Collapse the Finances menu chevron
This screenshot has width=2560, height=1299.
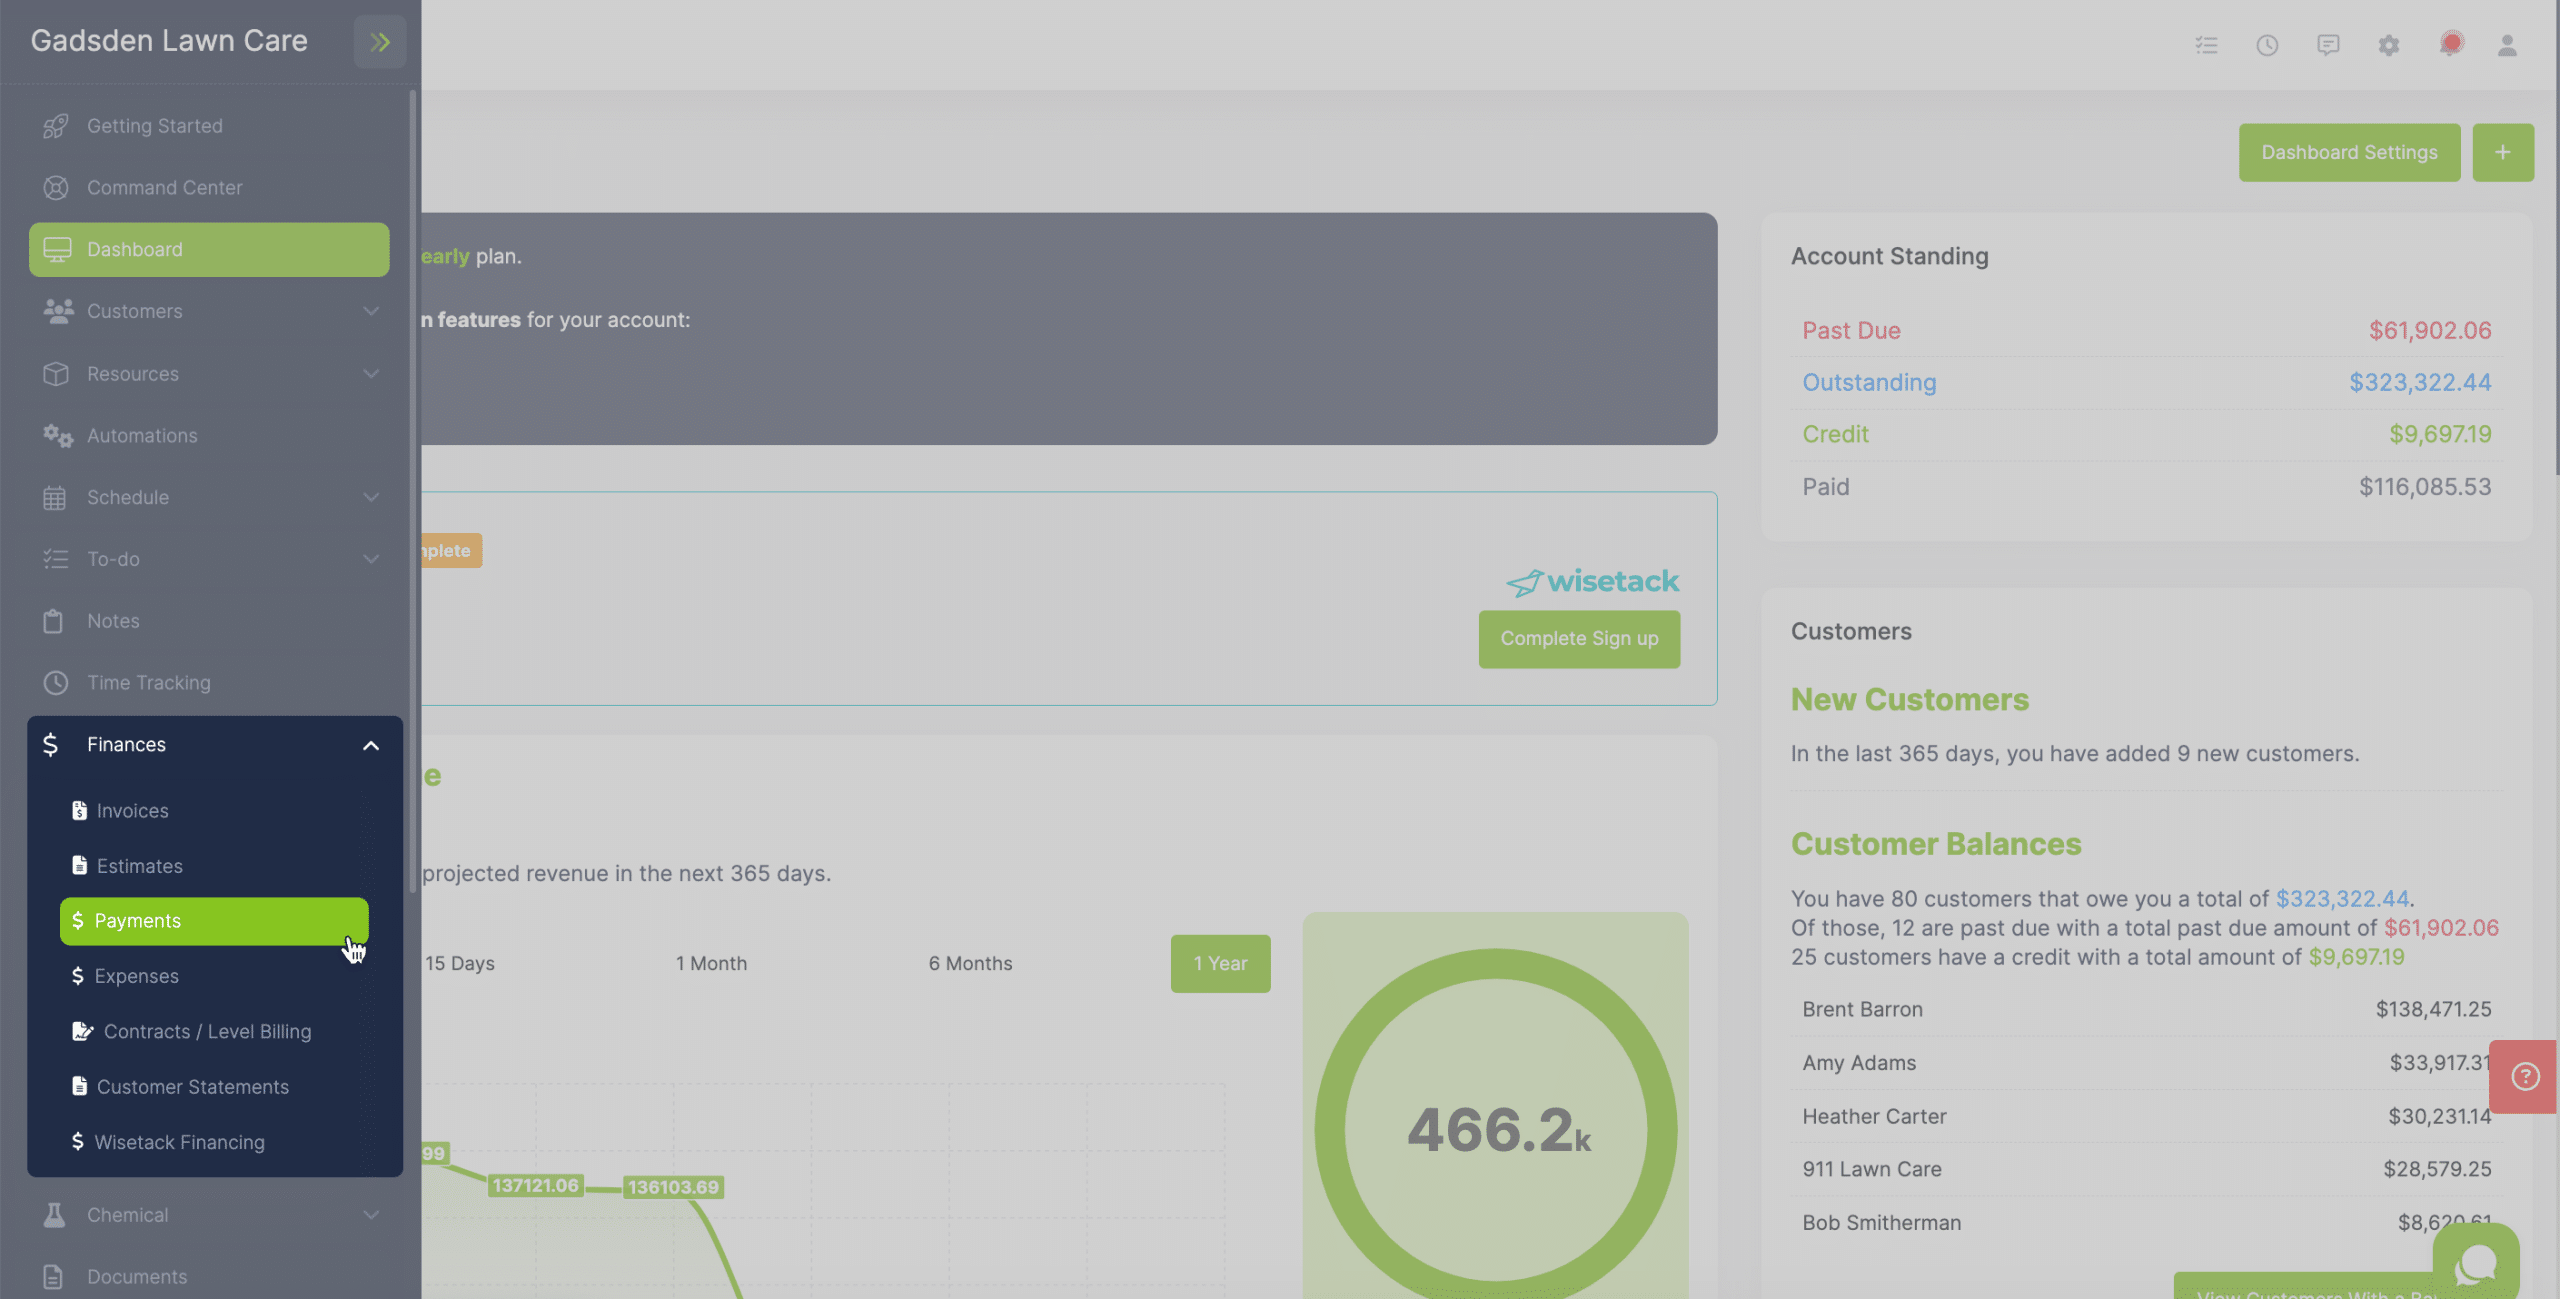(371, 745)
